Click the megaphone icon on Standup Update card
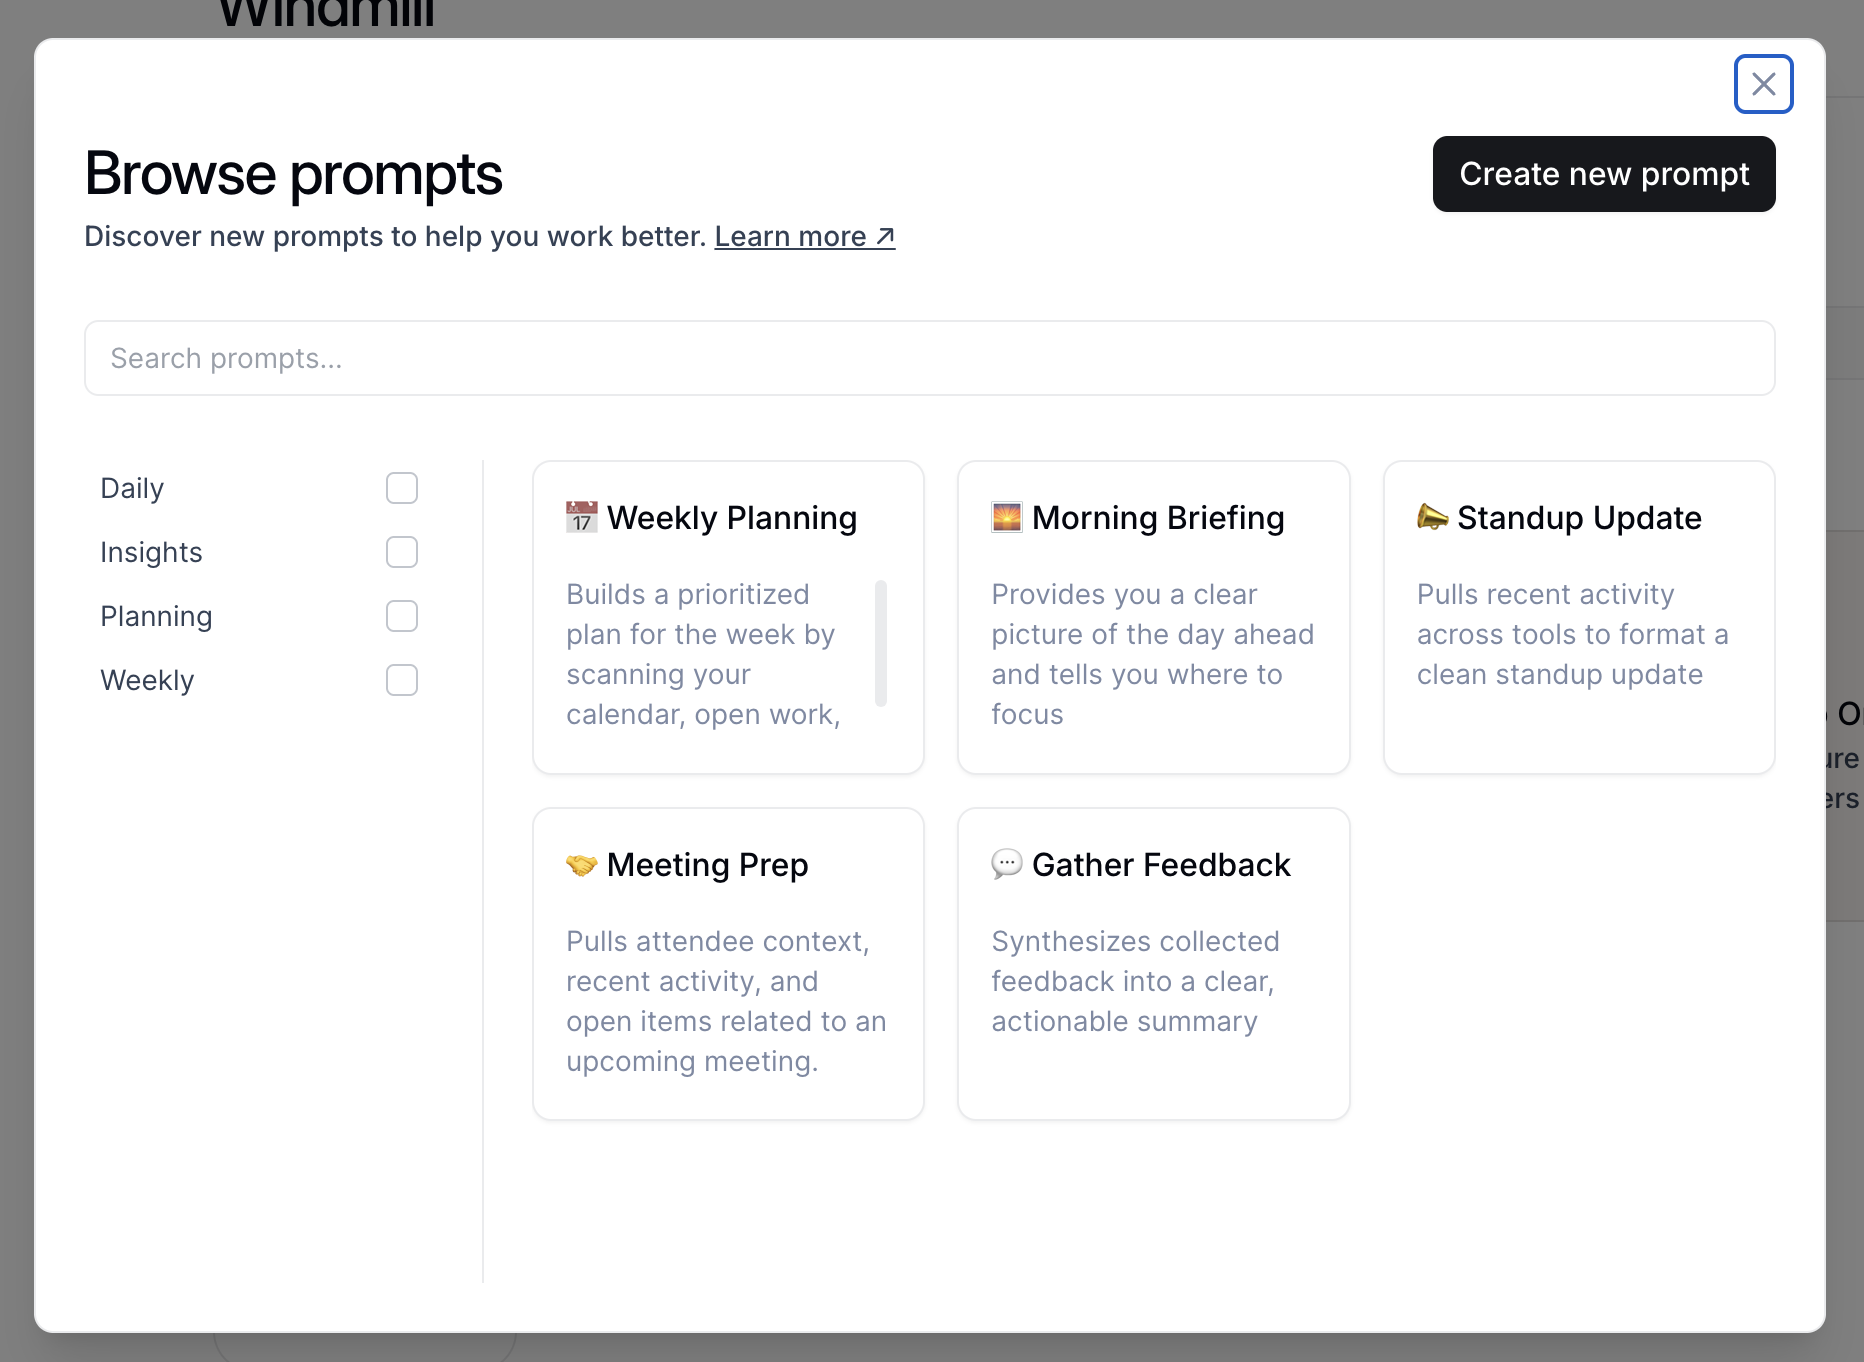The width and height of the screenshot is (1864, 1362). (x=1432, y=517)
